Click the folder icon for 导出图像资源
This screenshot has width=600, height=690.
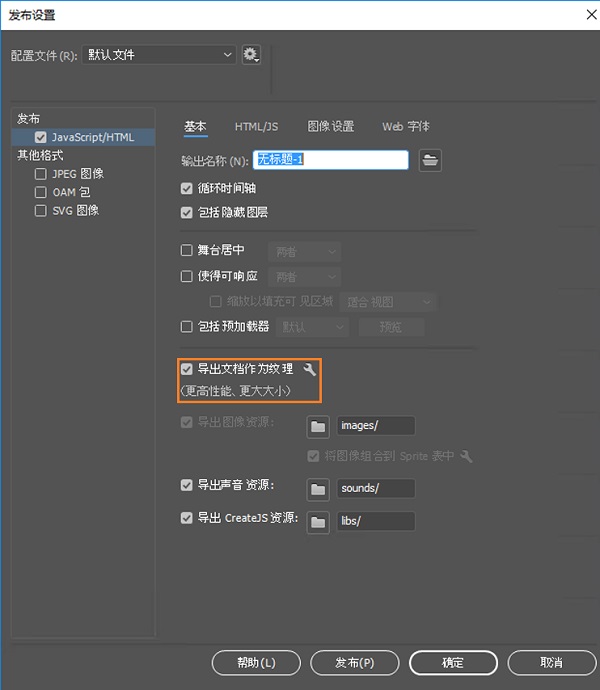(x=318, y=426)
